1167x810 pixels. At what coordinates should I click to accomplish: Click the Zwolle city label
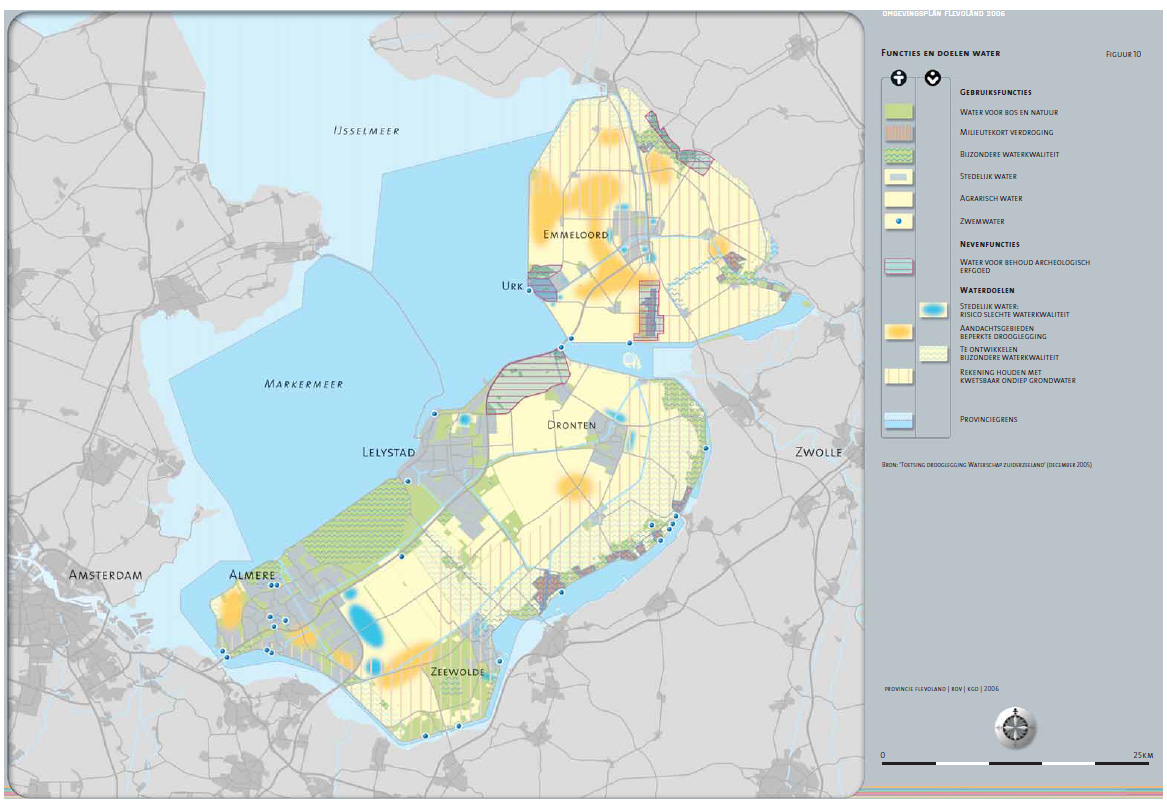coord(818,452)
